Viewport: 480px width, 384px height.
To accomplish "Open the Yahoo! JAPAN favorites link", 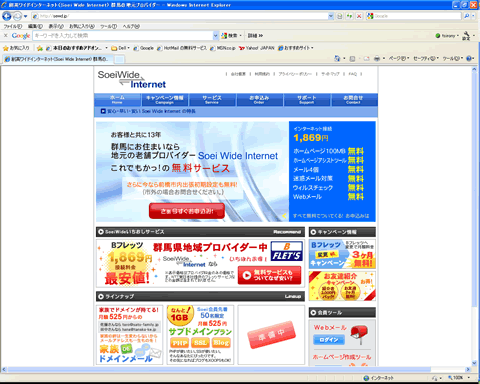I will 256,48.
